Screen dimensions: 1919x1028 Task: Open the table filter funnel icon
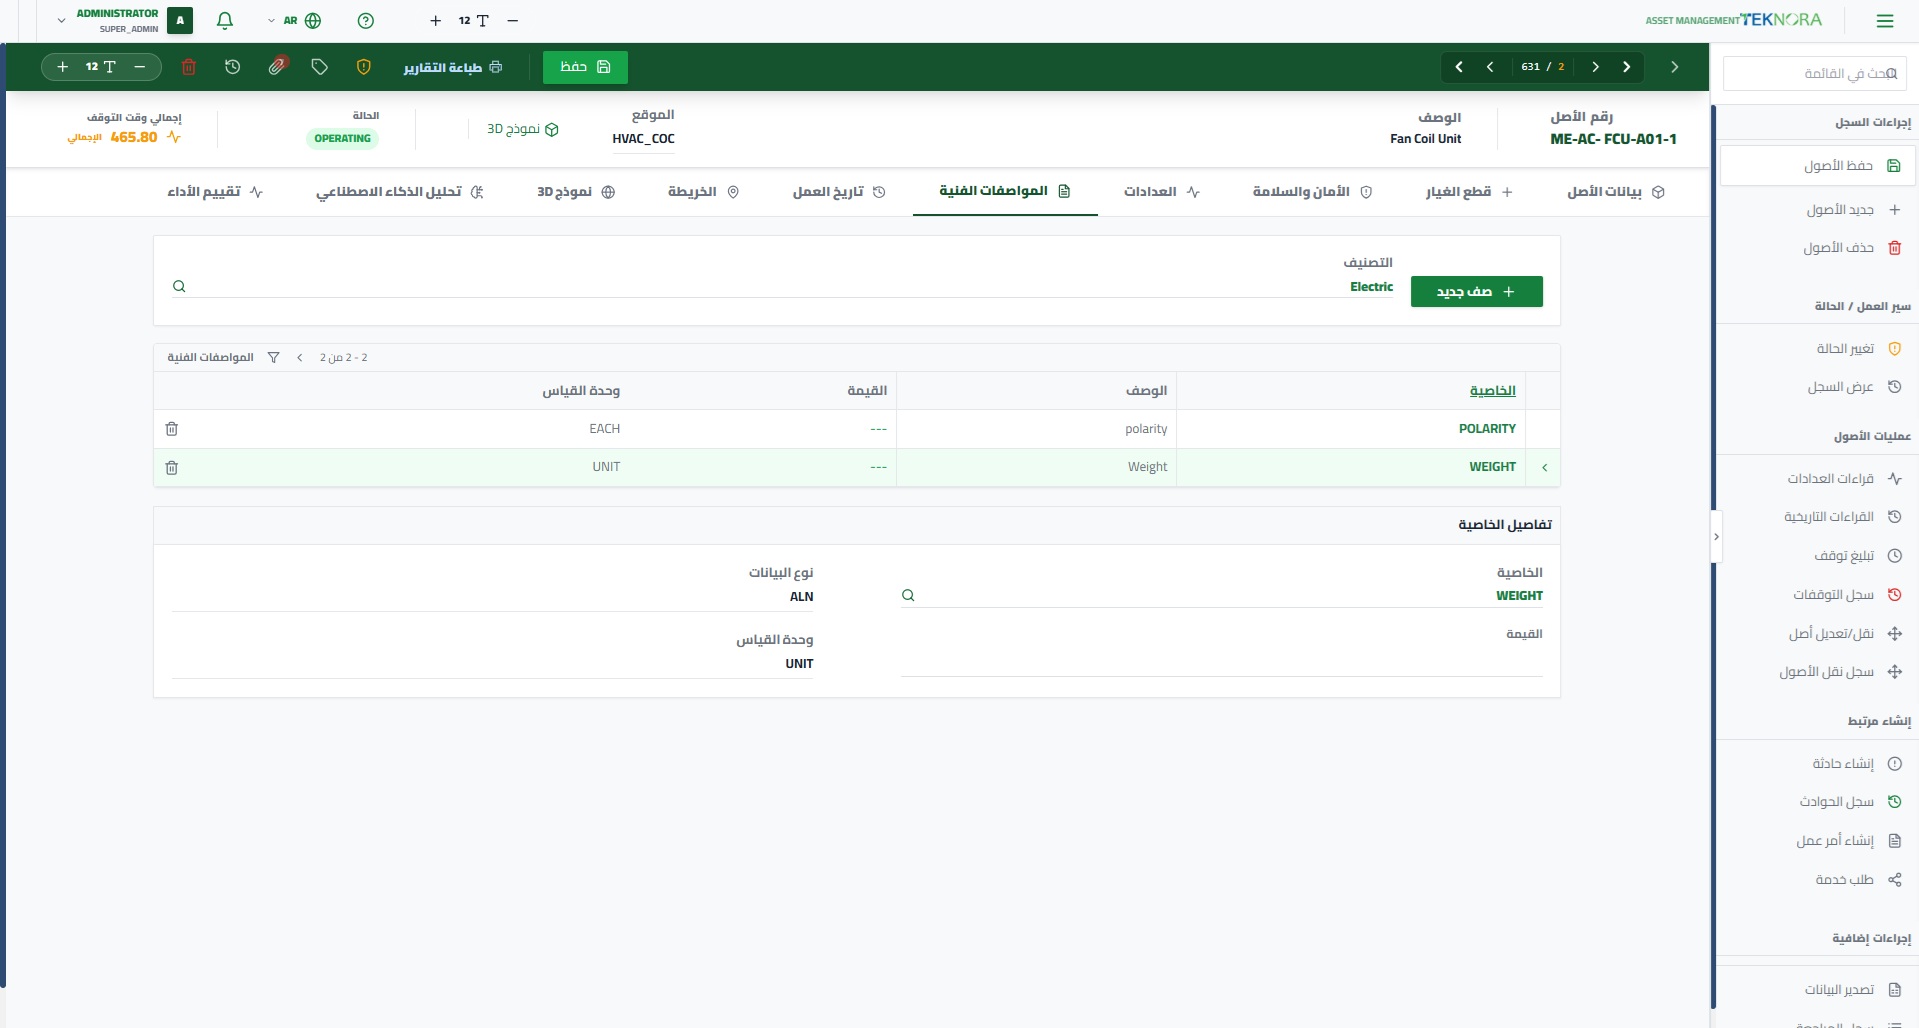coord(273,358)
